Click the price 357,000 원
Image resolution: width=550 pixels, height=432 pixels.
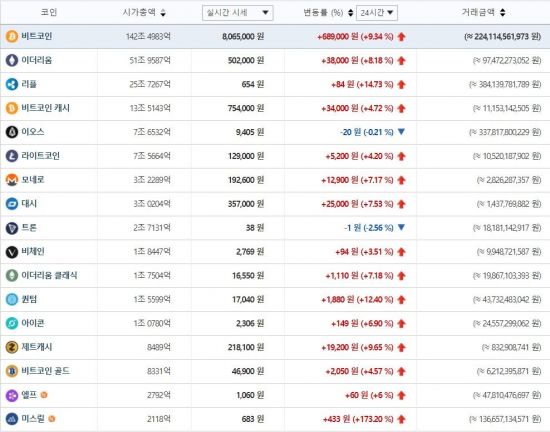(x=246, y=204)
